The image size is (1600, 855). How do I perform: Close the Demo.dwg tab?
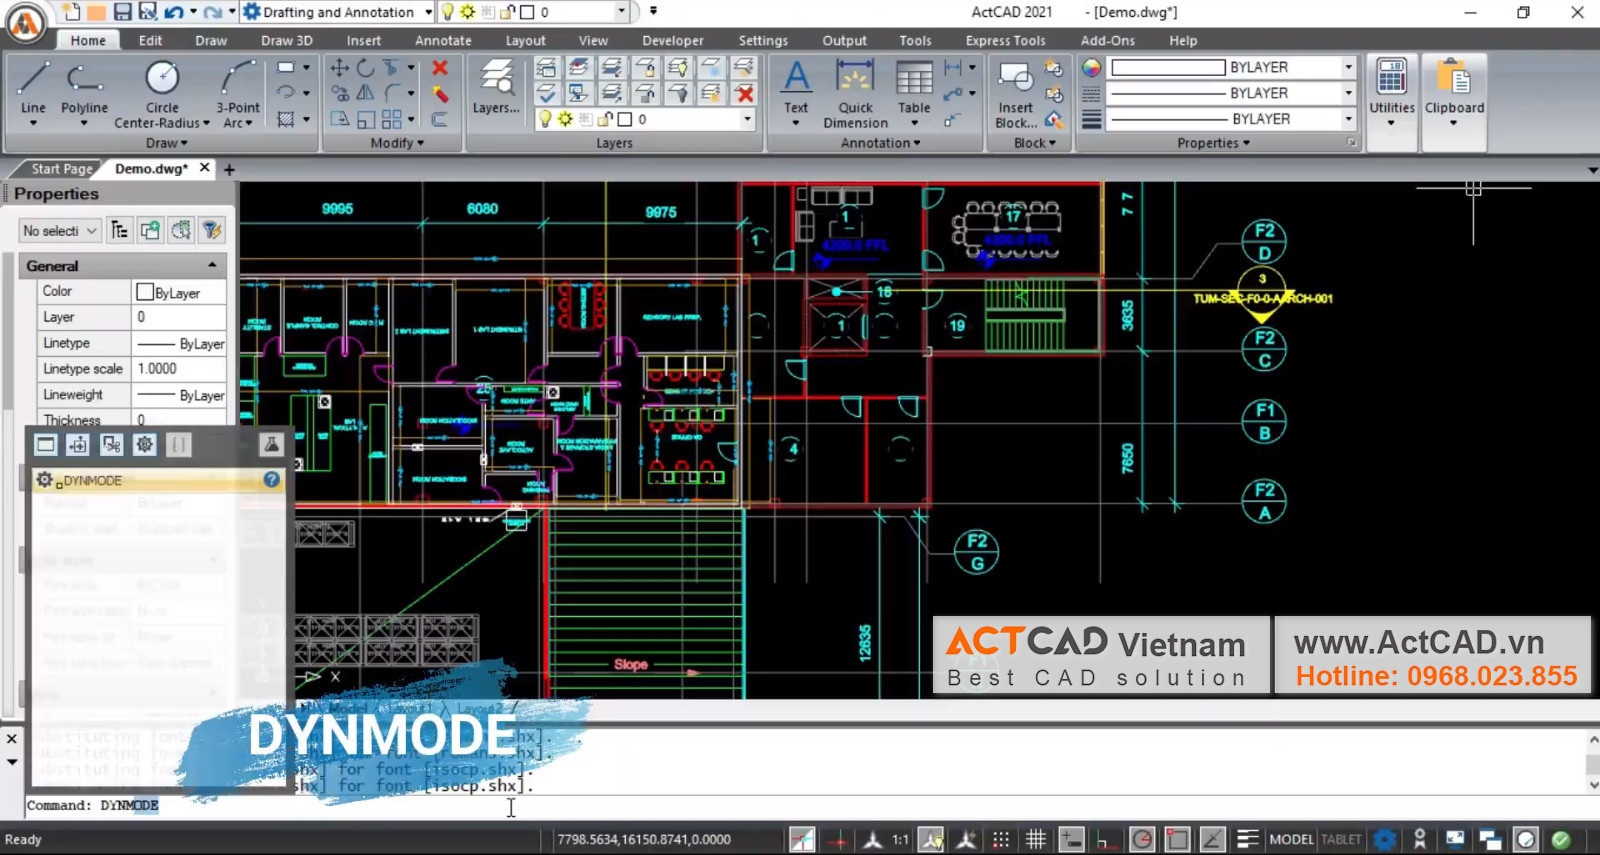coord(205,167)
